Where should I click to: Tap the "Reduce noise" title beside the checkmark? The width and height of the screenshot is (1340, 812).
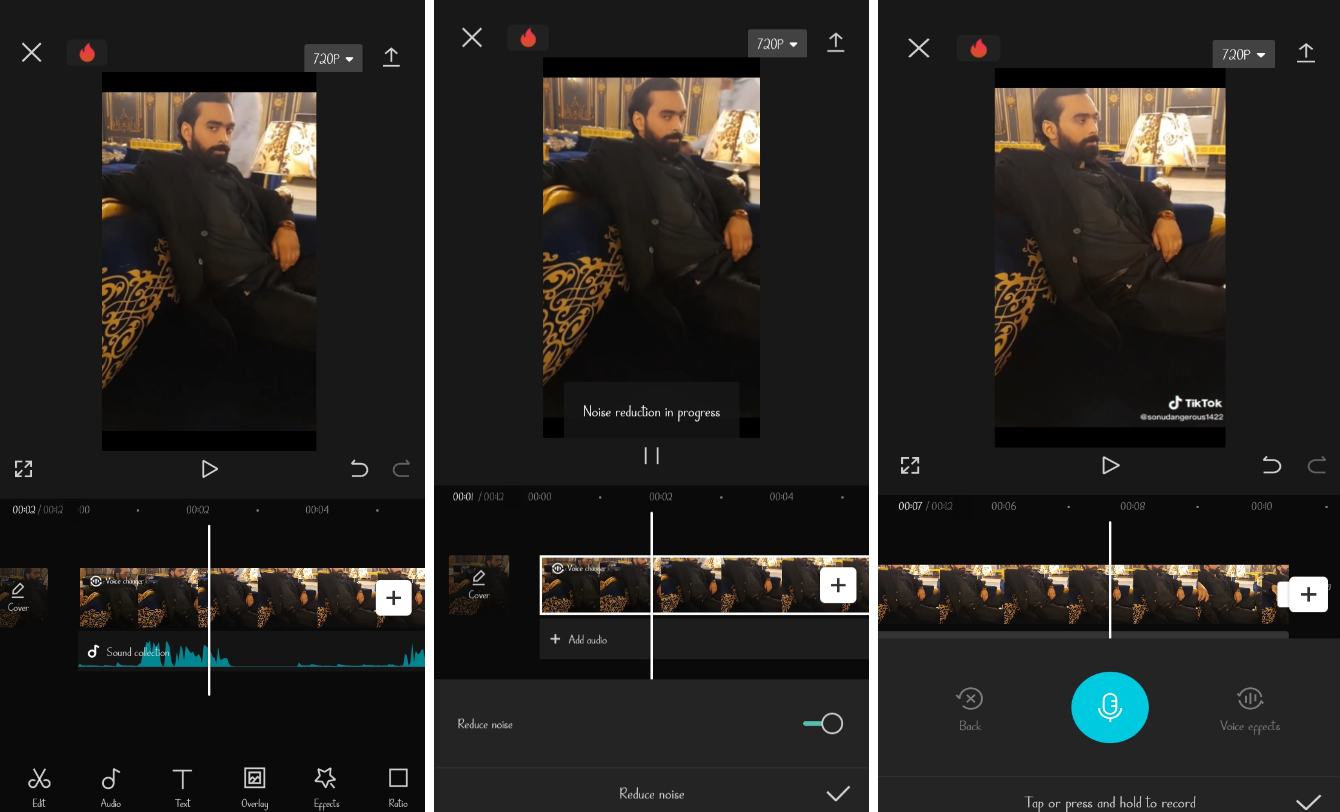[652, 794]
